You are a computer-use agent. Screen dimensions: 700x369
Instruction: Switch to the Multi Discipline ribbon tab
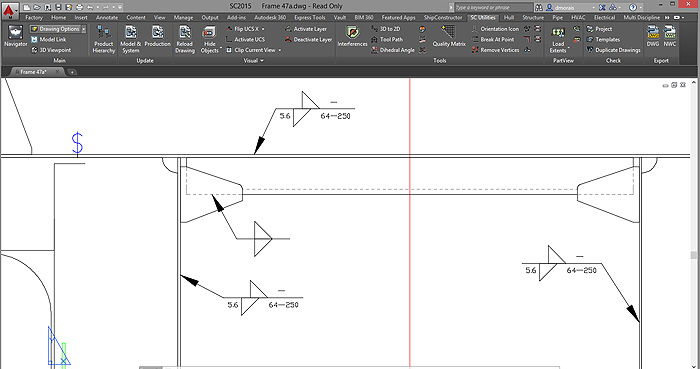(642, 18)
